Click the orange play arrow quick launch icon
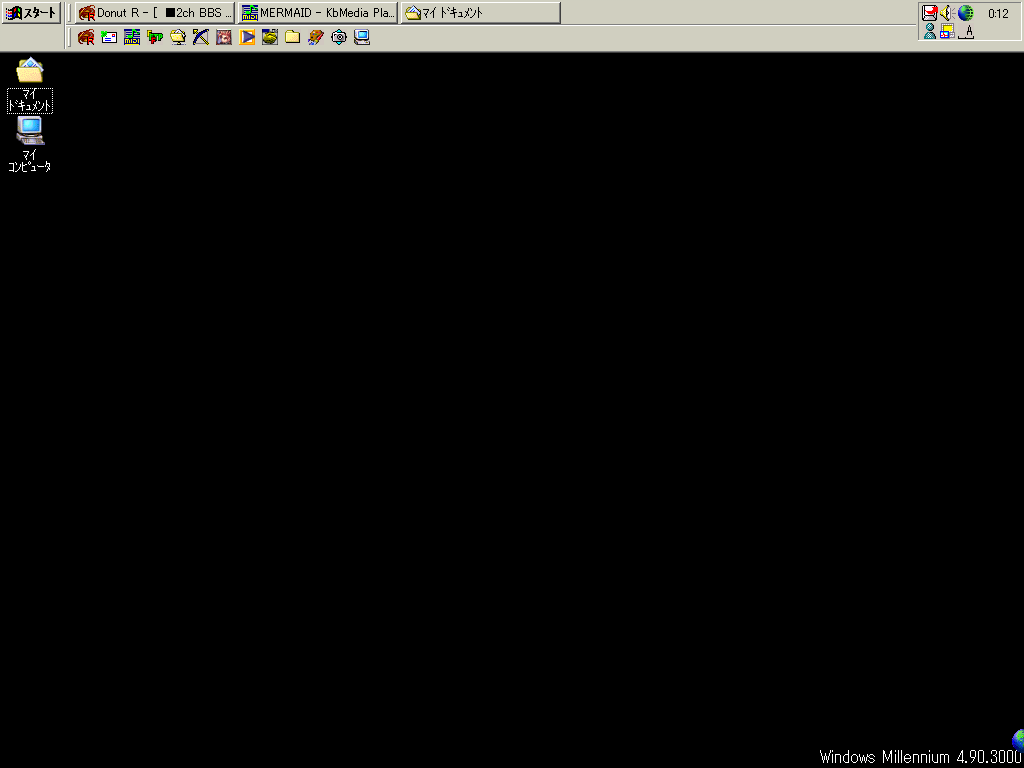Image resolution: width=1024 pixels, height=768 pixels. [247, 37]
